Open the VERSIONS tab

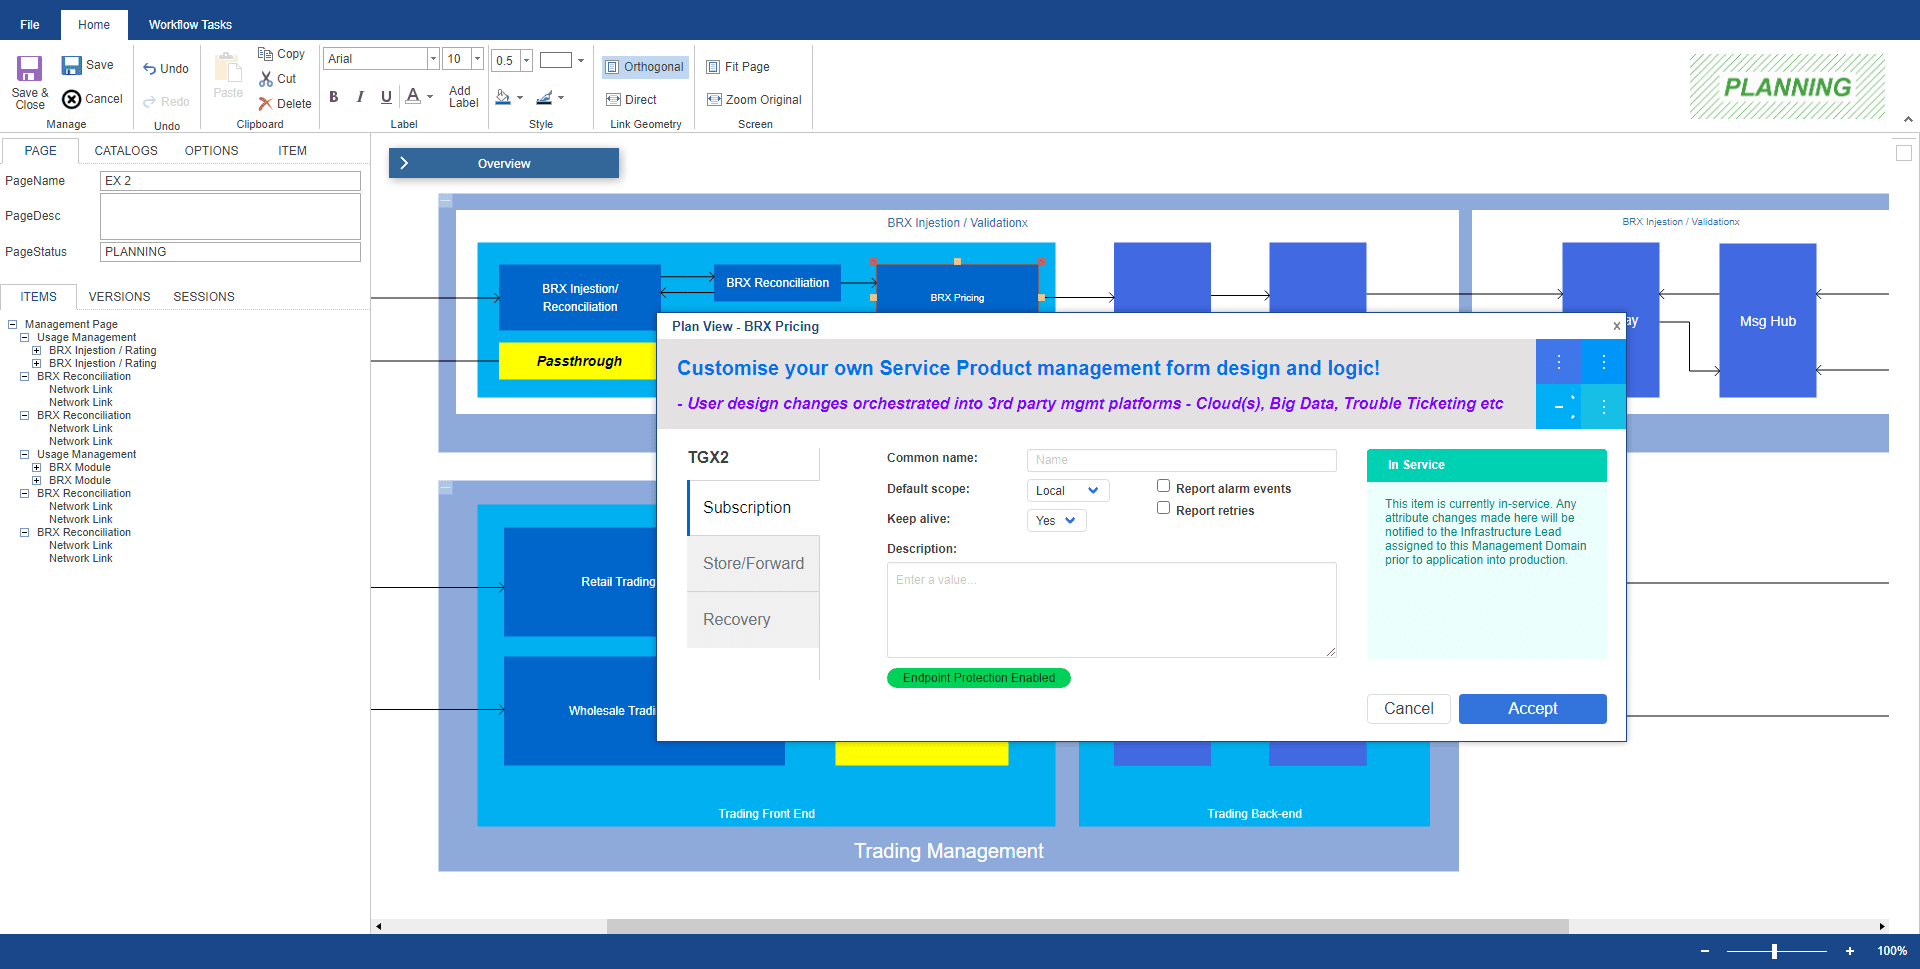[119, 297]
